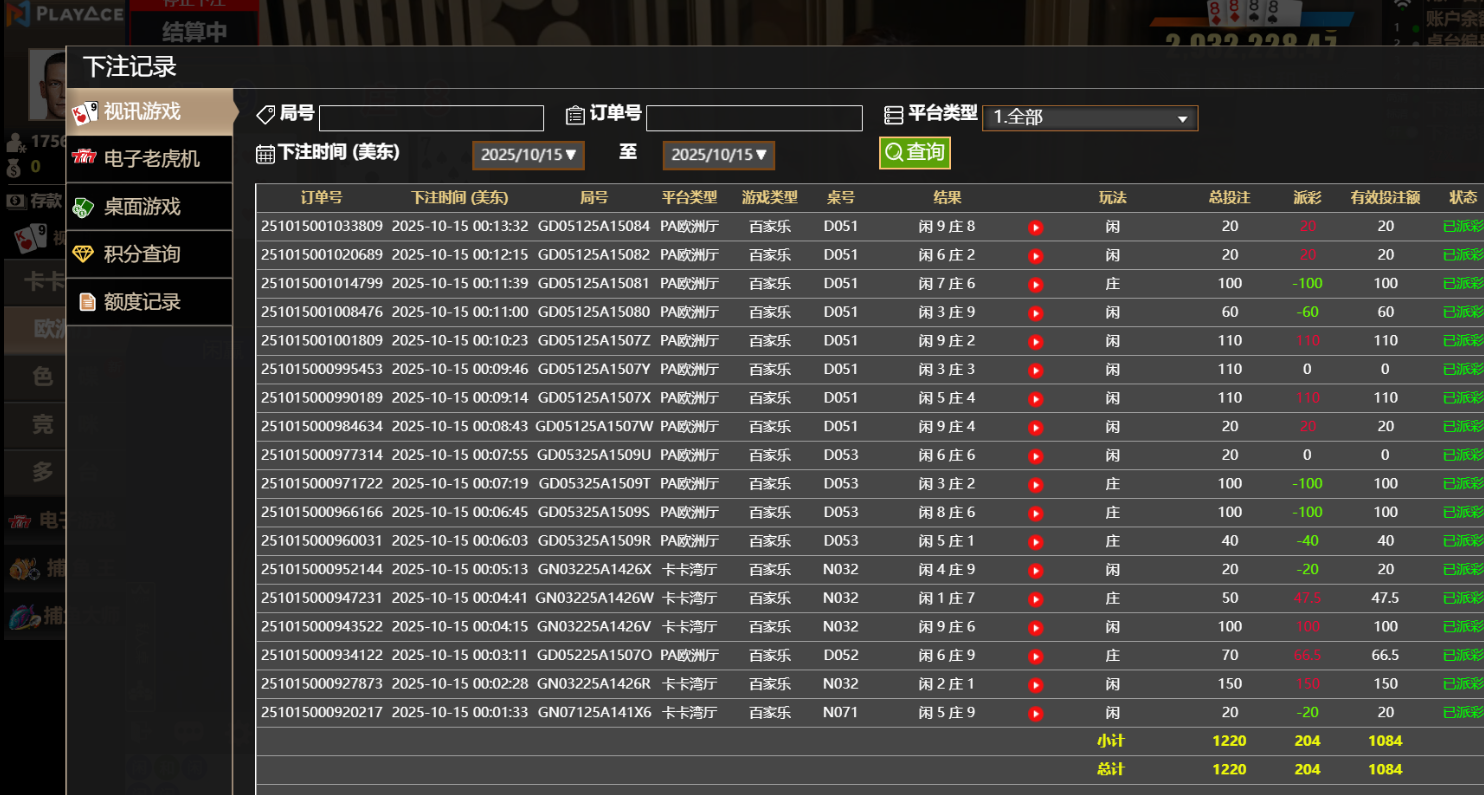Open the start date picker dropdown
Image resolution: width=1484 pixels, height=795 pixels.
click(x=528, y=155)
